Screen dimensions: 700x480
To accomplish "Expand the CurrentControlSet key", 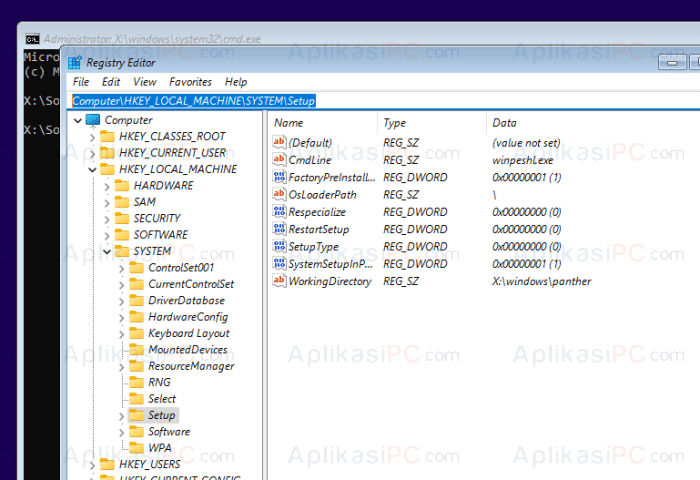I will click(121, 285).
